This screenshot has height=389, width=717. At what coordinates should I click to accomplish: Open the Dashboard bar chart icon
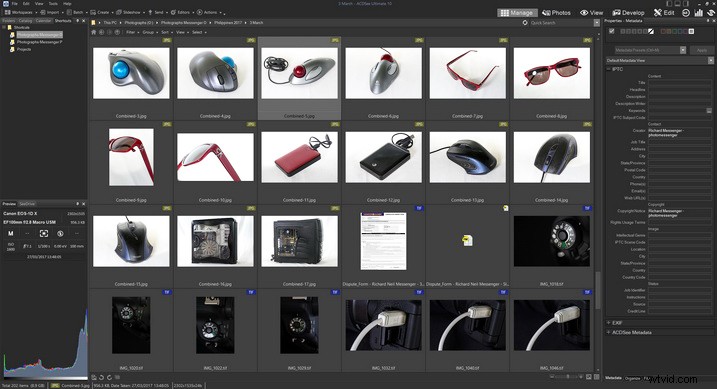click(x=698, y=13)
